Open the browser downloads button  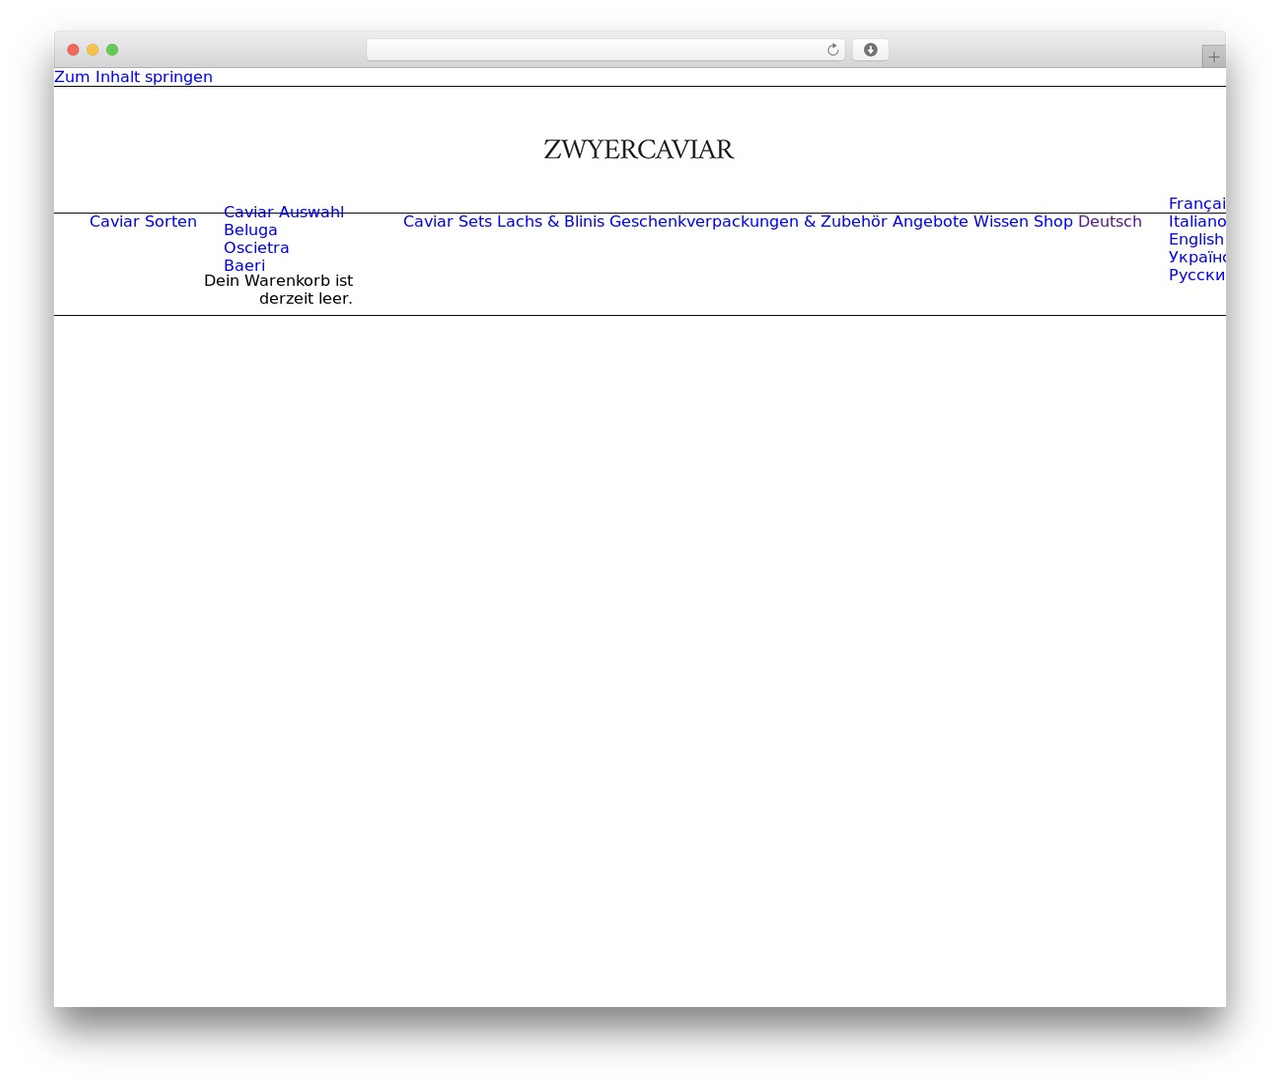point(870,50)
